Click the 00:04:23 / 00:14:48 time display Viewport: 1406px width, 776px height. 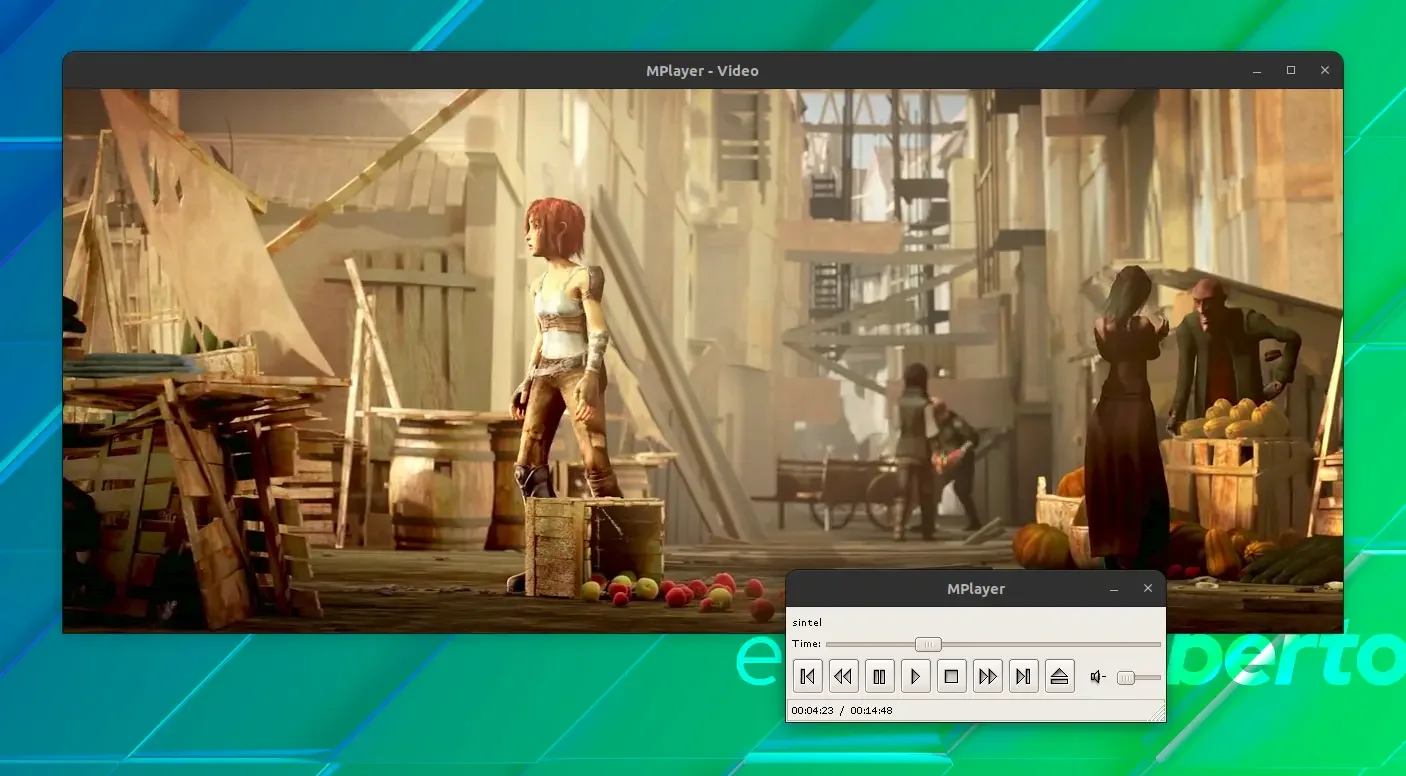coord(842,711)
